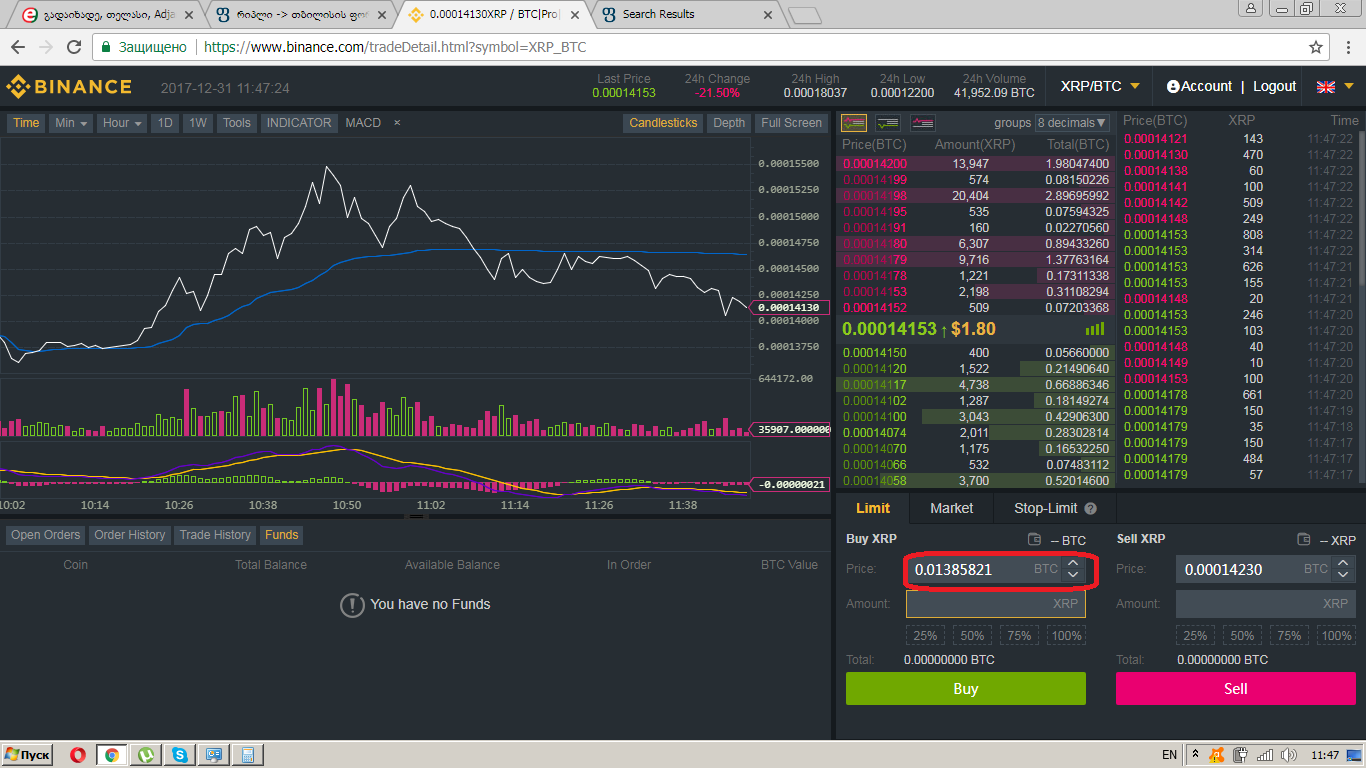Click the Stop-Limit help question mark icon
The height and width of the screenshot is (768, 1366).
pos(1090,508)
